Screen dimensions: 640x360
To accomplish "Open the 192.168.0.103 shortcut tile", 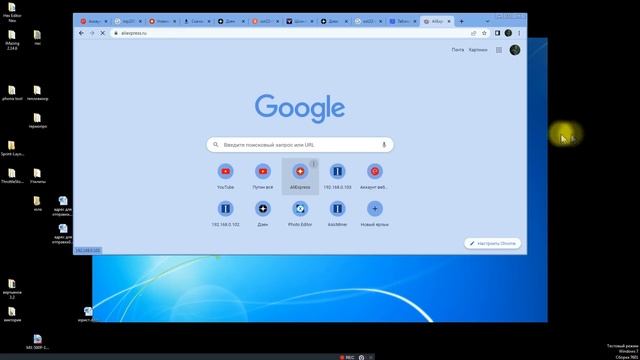I will point(337,176).
